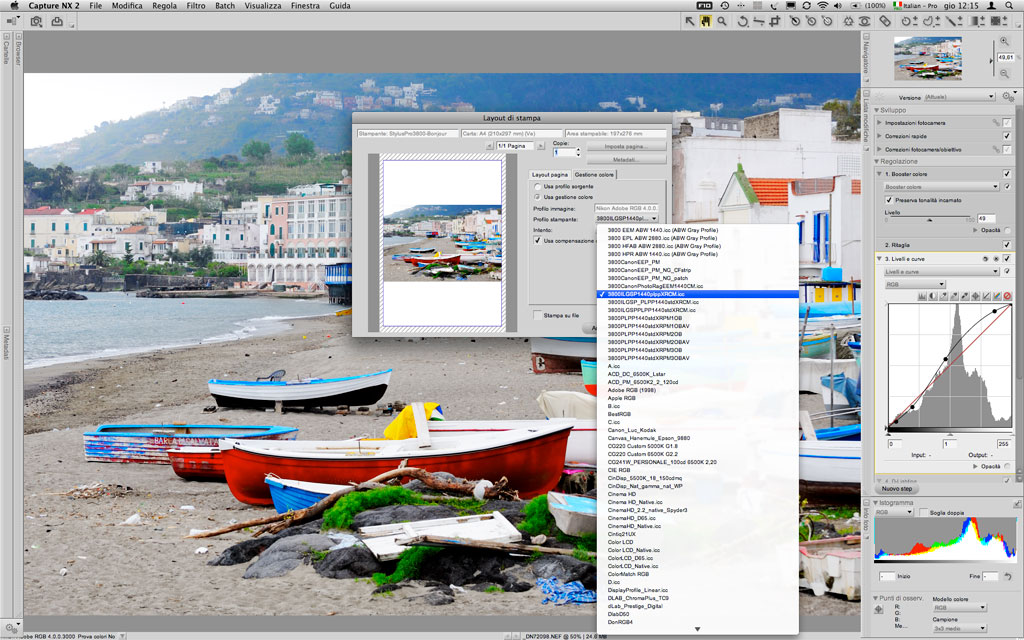
Task: Open the Regola menu
Action: 165,5
